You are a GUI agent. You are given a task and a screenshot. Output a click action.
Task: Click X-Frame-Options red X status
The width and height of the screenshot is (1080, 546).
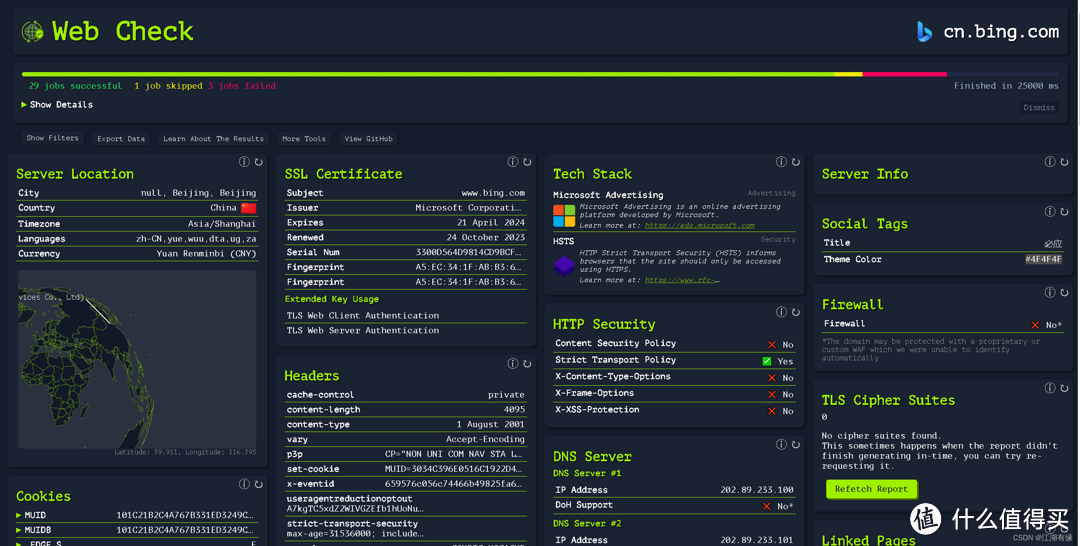[771, 394]
